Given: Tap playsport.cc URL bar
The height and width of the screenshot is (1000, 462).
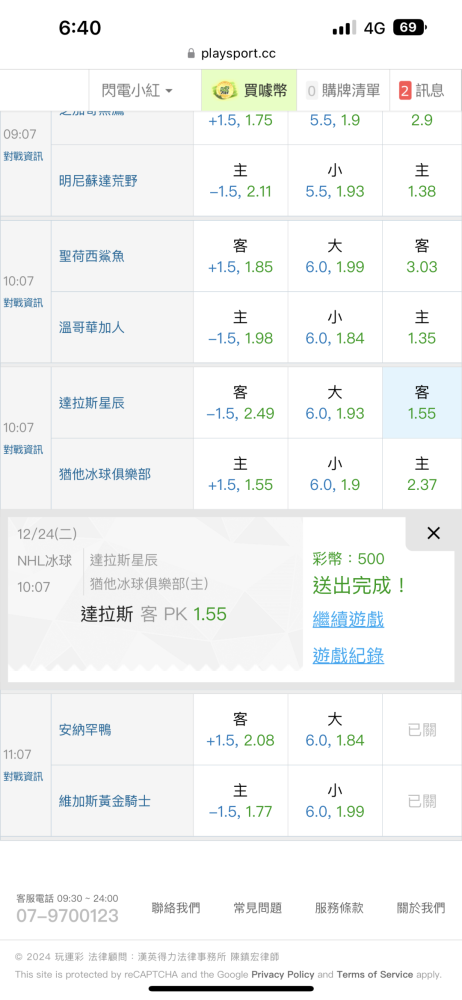Looking at the screenshot, I should coord(231,54).
